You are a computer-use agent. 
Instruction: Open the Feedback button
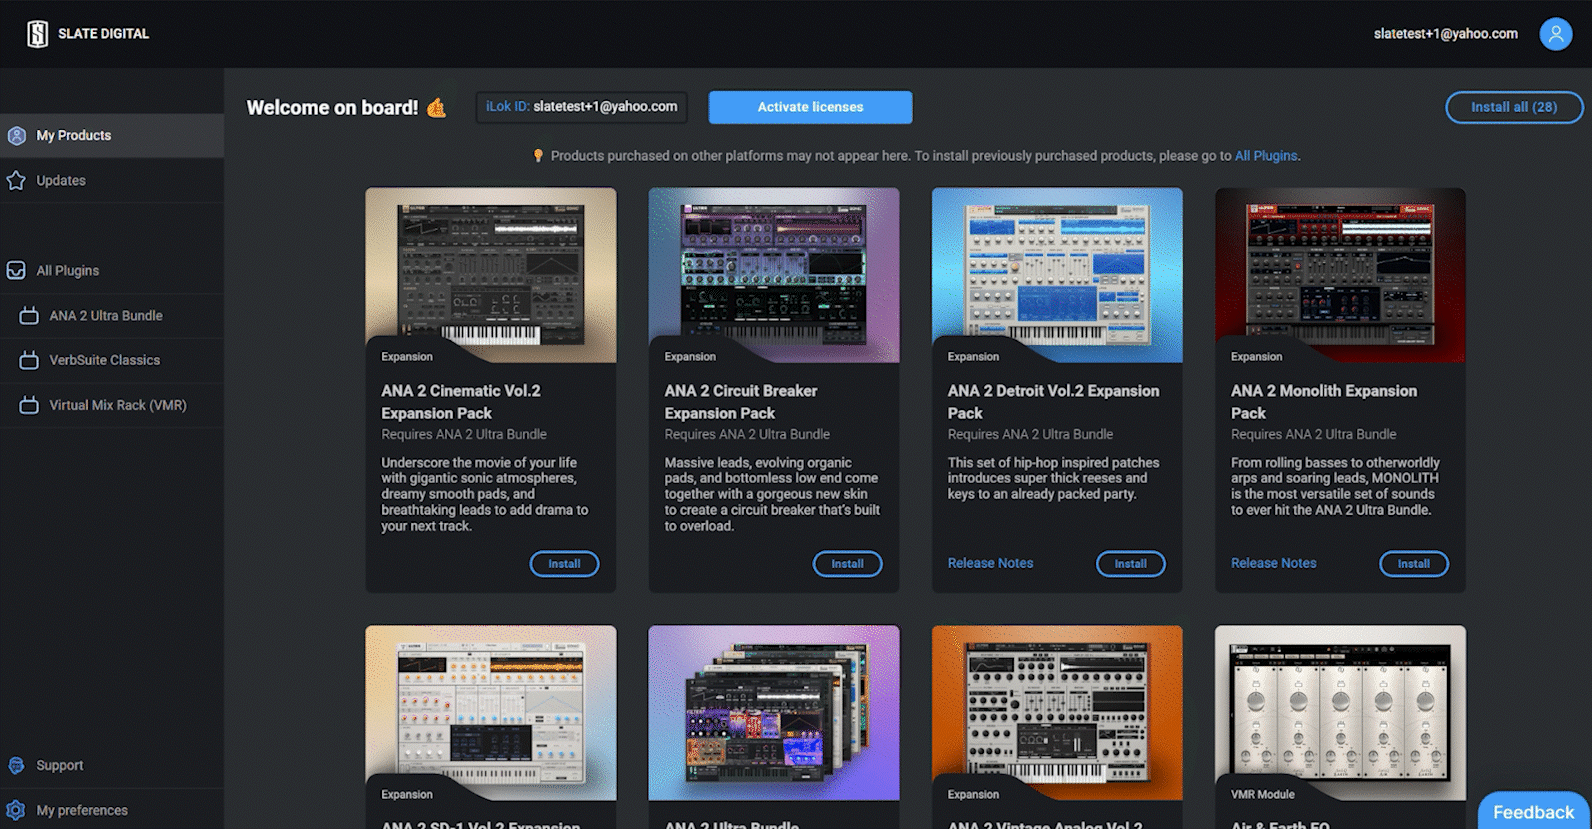tap(1533, 812)
